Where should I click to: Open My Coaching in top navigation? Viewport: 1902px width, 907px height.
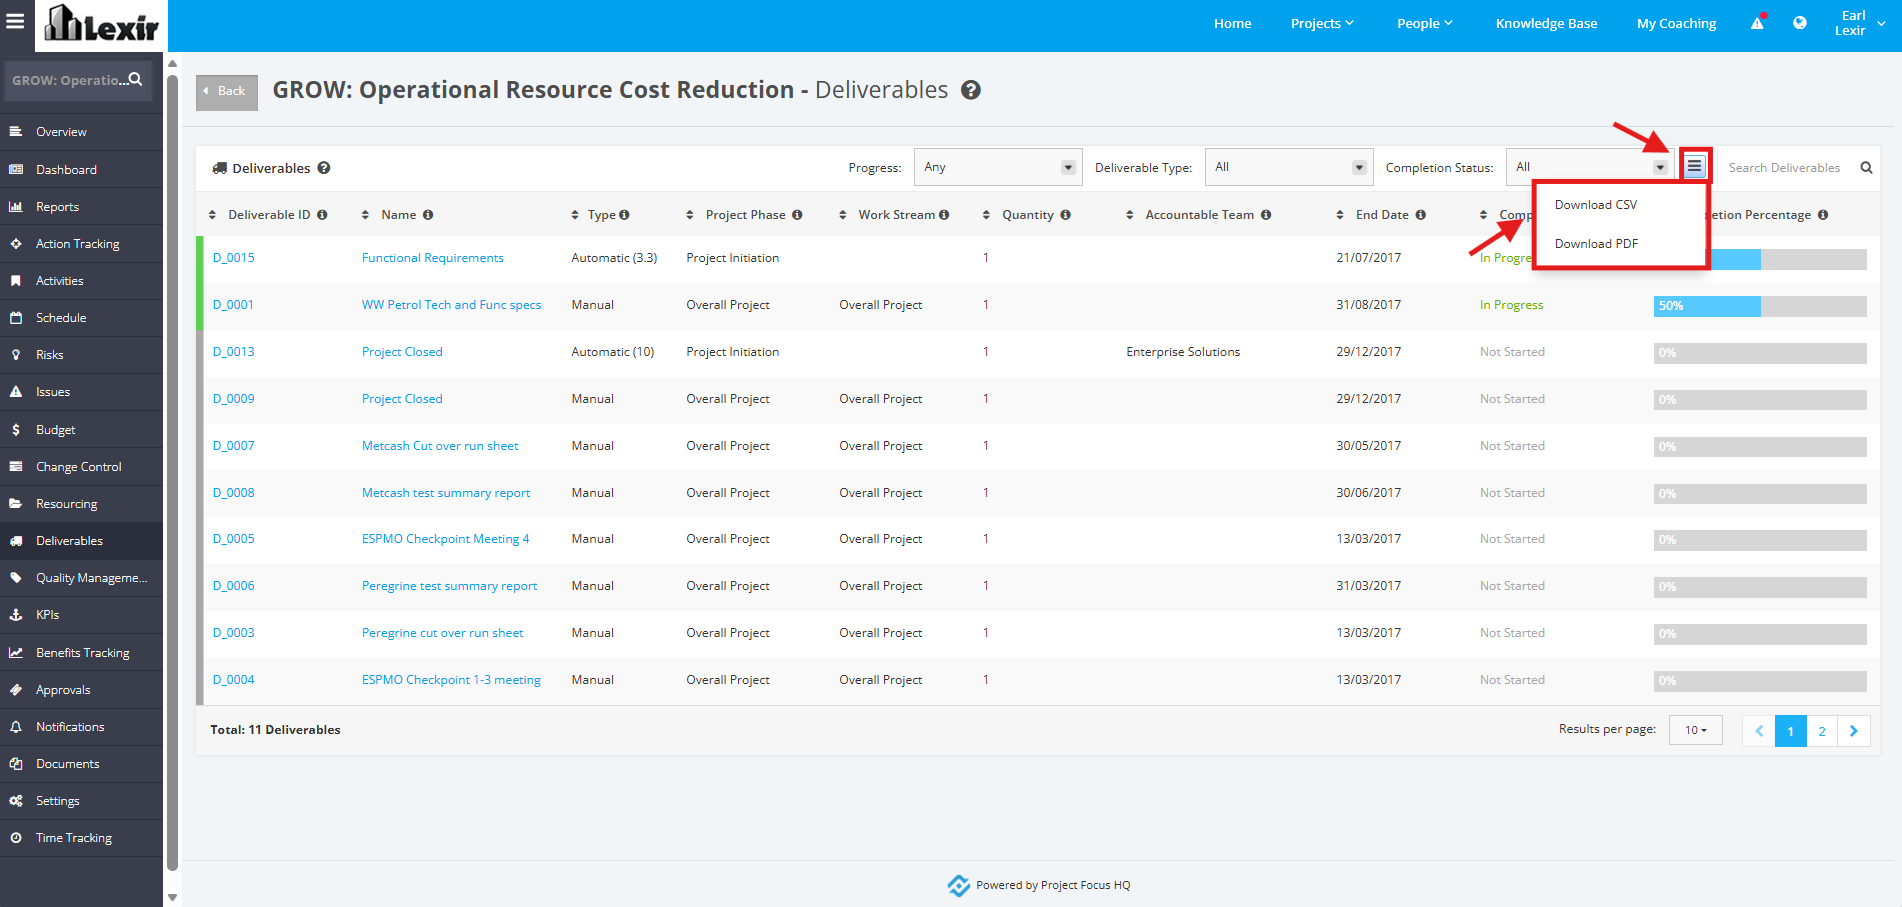pos(1676,23)
